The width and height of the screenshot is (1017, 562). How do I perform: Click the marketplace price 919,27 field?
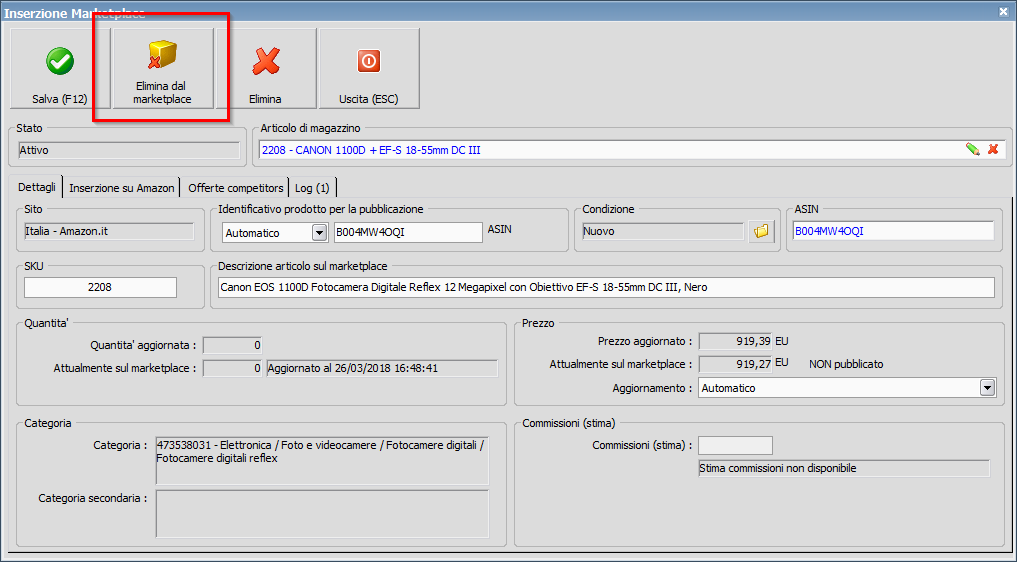click(x=736, y=364)
